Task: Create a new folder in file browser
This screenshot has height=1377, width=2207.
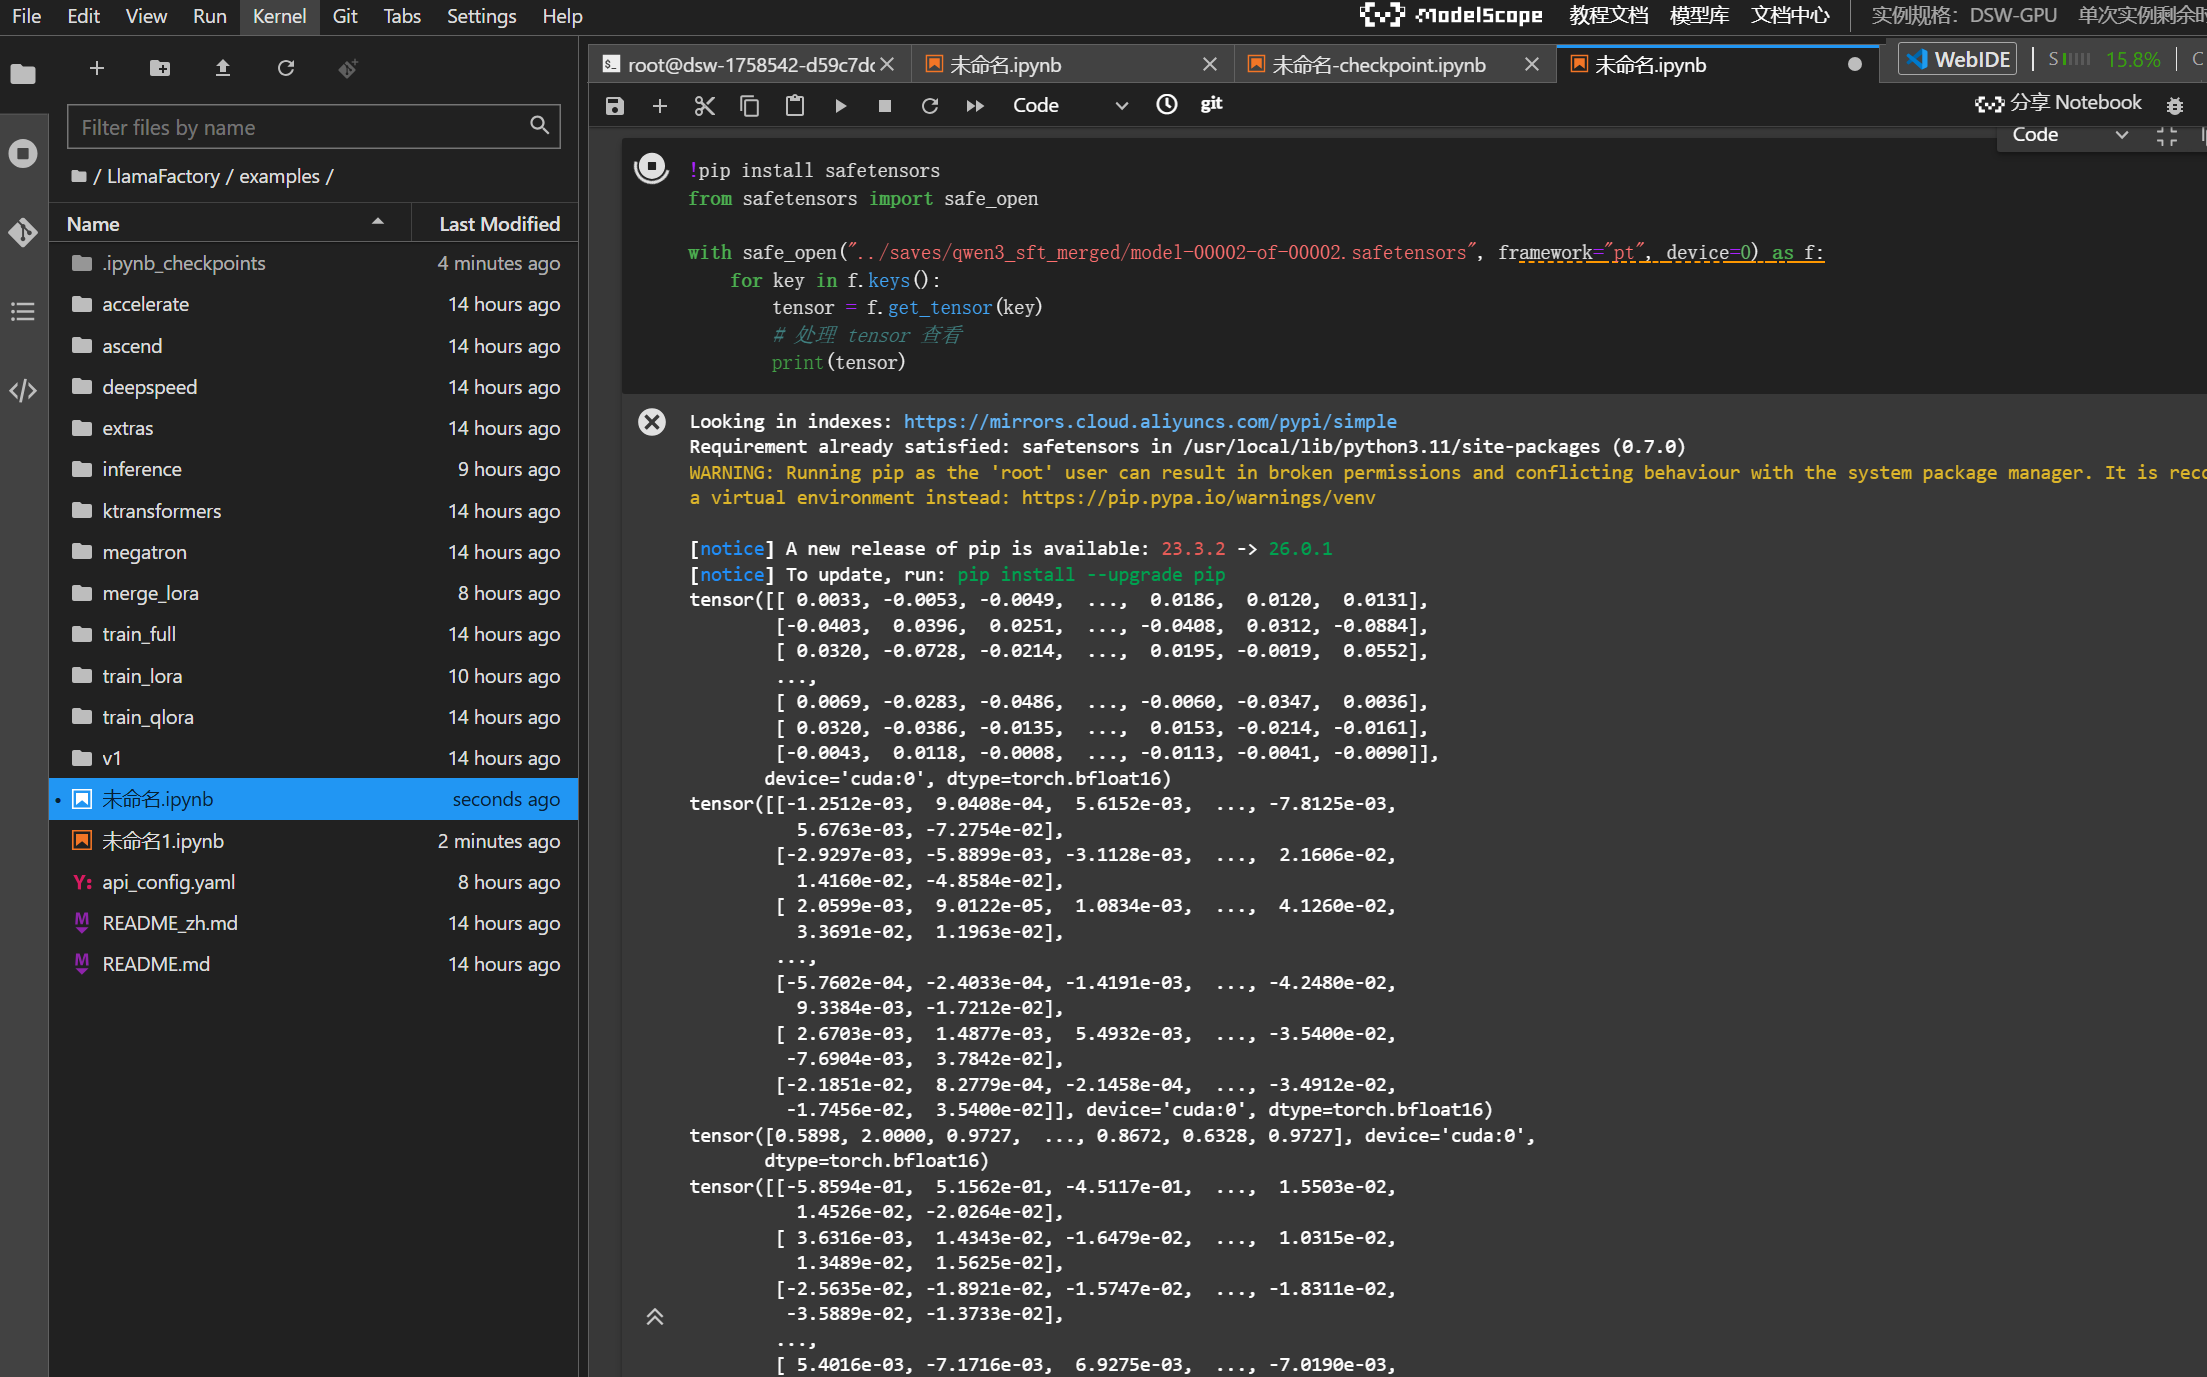Action: [159, 68]
